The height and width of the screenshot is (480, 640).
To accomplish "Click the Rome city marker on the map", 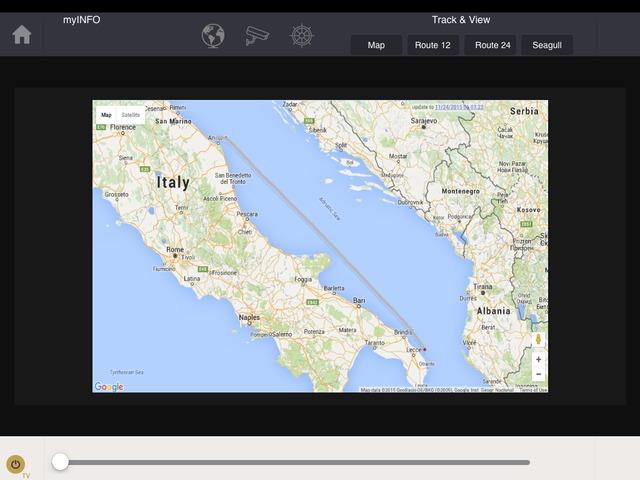I will 176,256.
